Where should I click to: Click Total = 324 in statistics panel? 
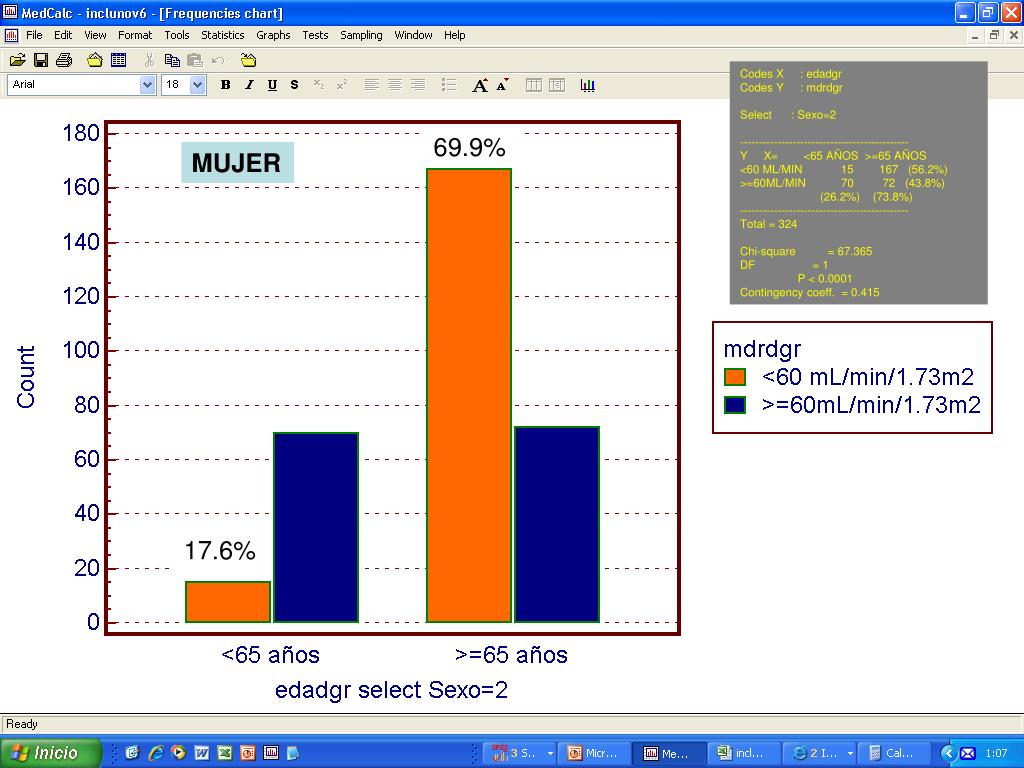click(769, 224)
